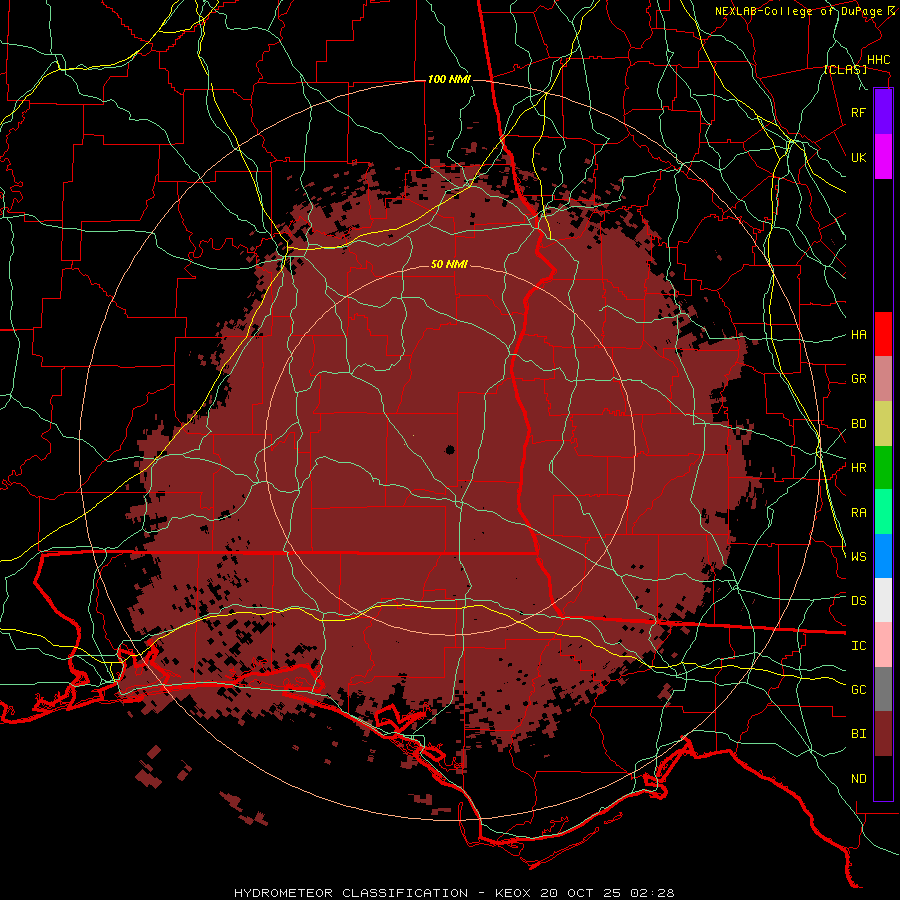Select the dusty pink GR legend swatch
The width and height of the screenshot is (900, 900).
(883, 379)
